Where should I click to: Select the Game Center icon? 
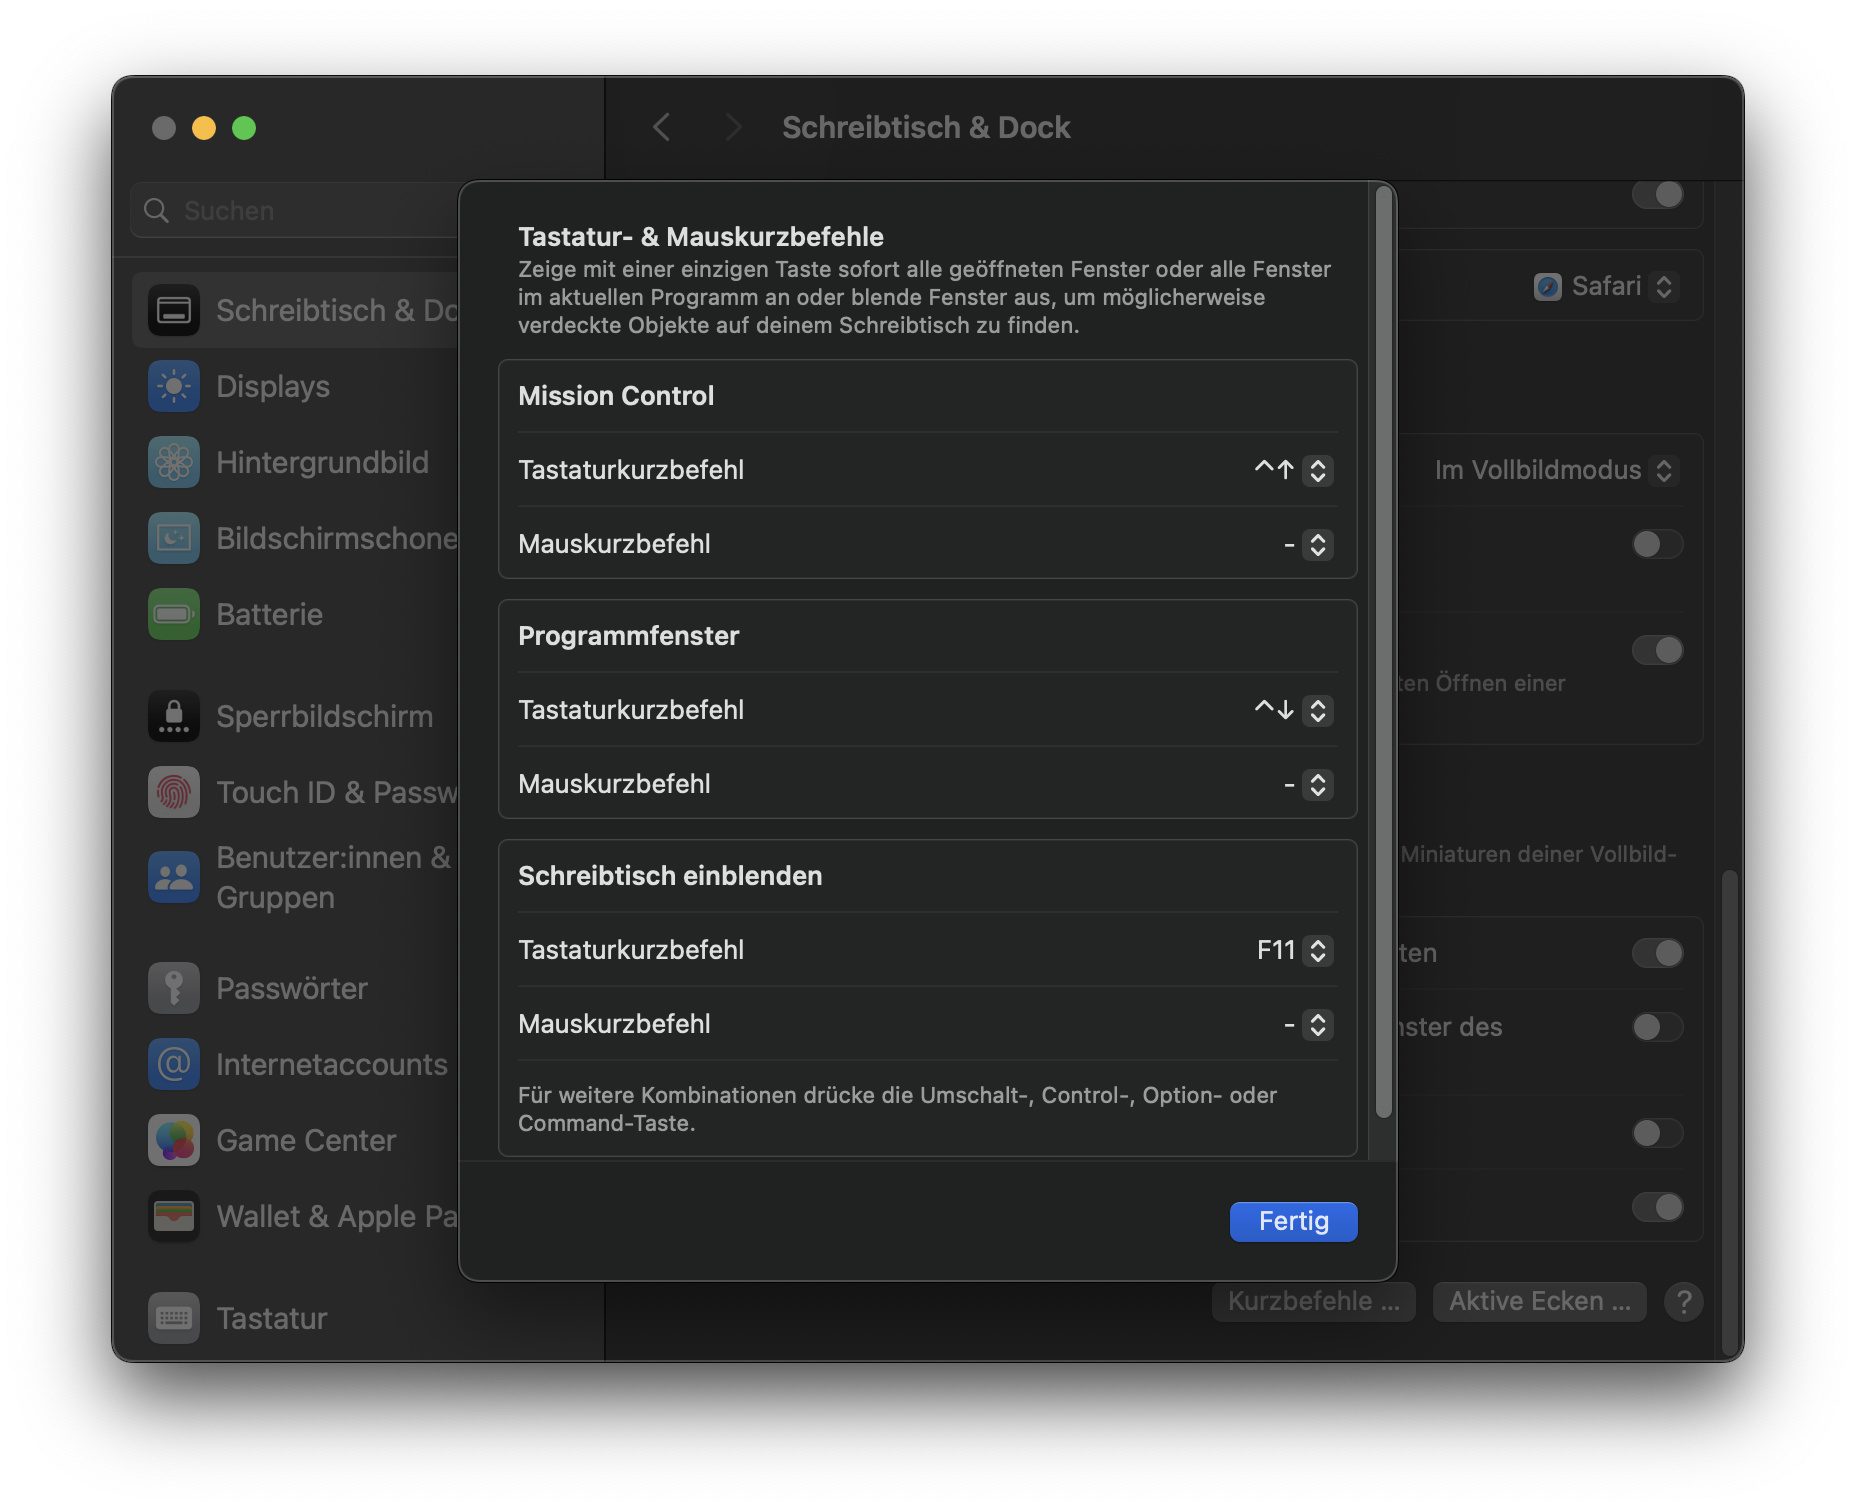click(174, 1141)
